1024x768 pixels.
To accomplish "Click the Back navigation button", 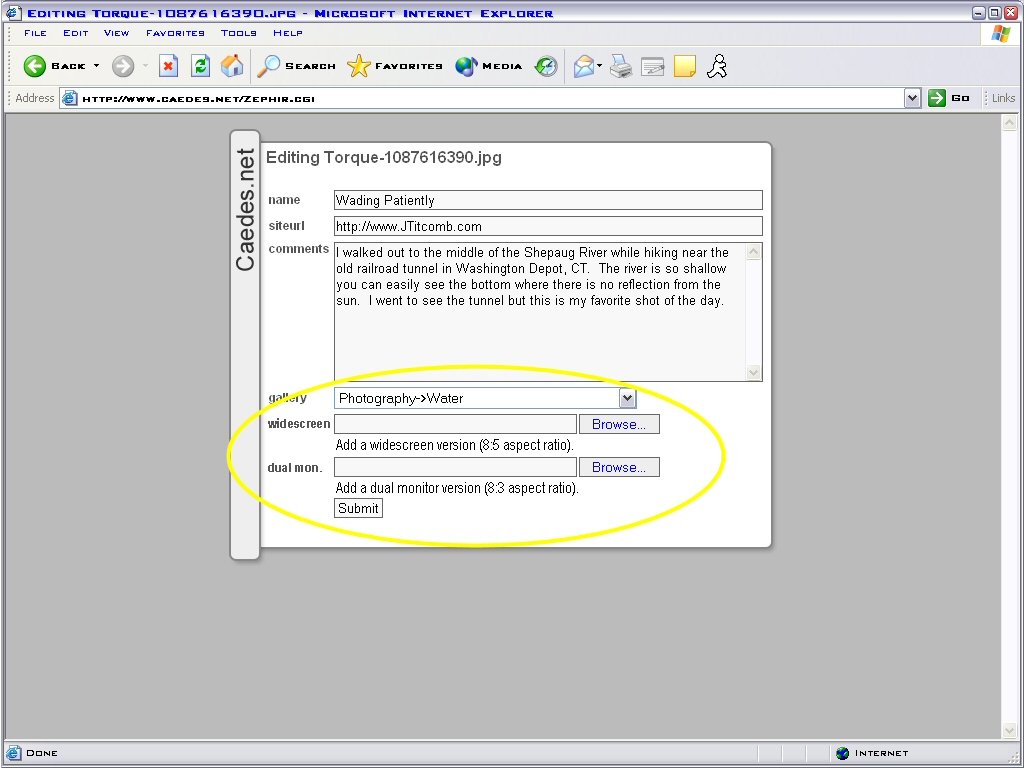I will [x=54, y=66].
